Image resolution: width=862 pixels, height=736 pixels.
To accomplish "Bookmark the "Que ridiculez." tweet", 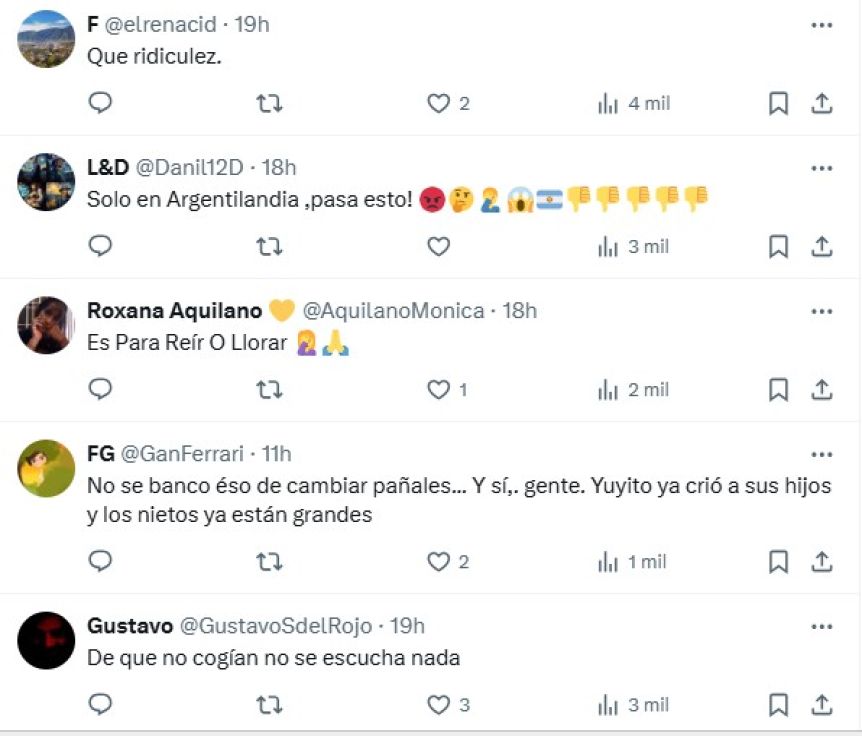I will point(778,103).
